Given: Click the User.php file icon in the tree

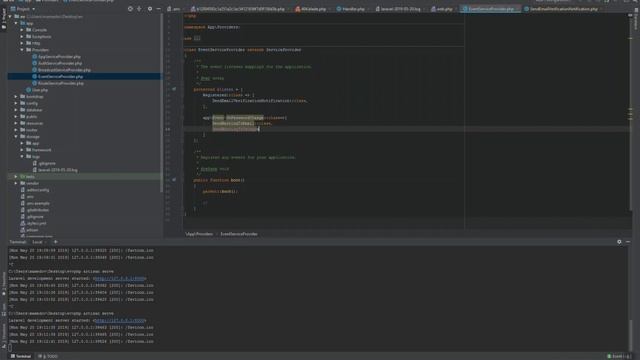Looking at the screenshot, I should click(29, 90).
